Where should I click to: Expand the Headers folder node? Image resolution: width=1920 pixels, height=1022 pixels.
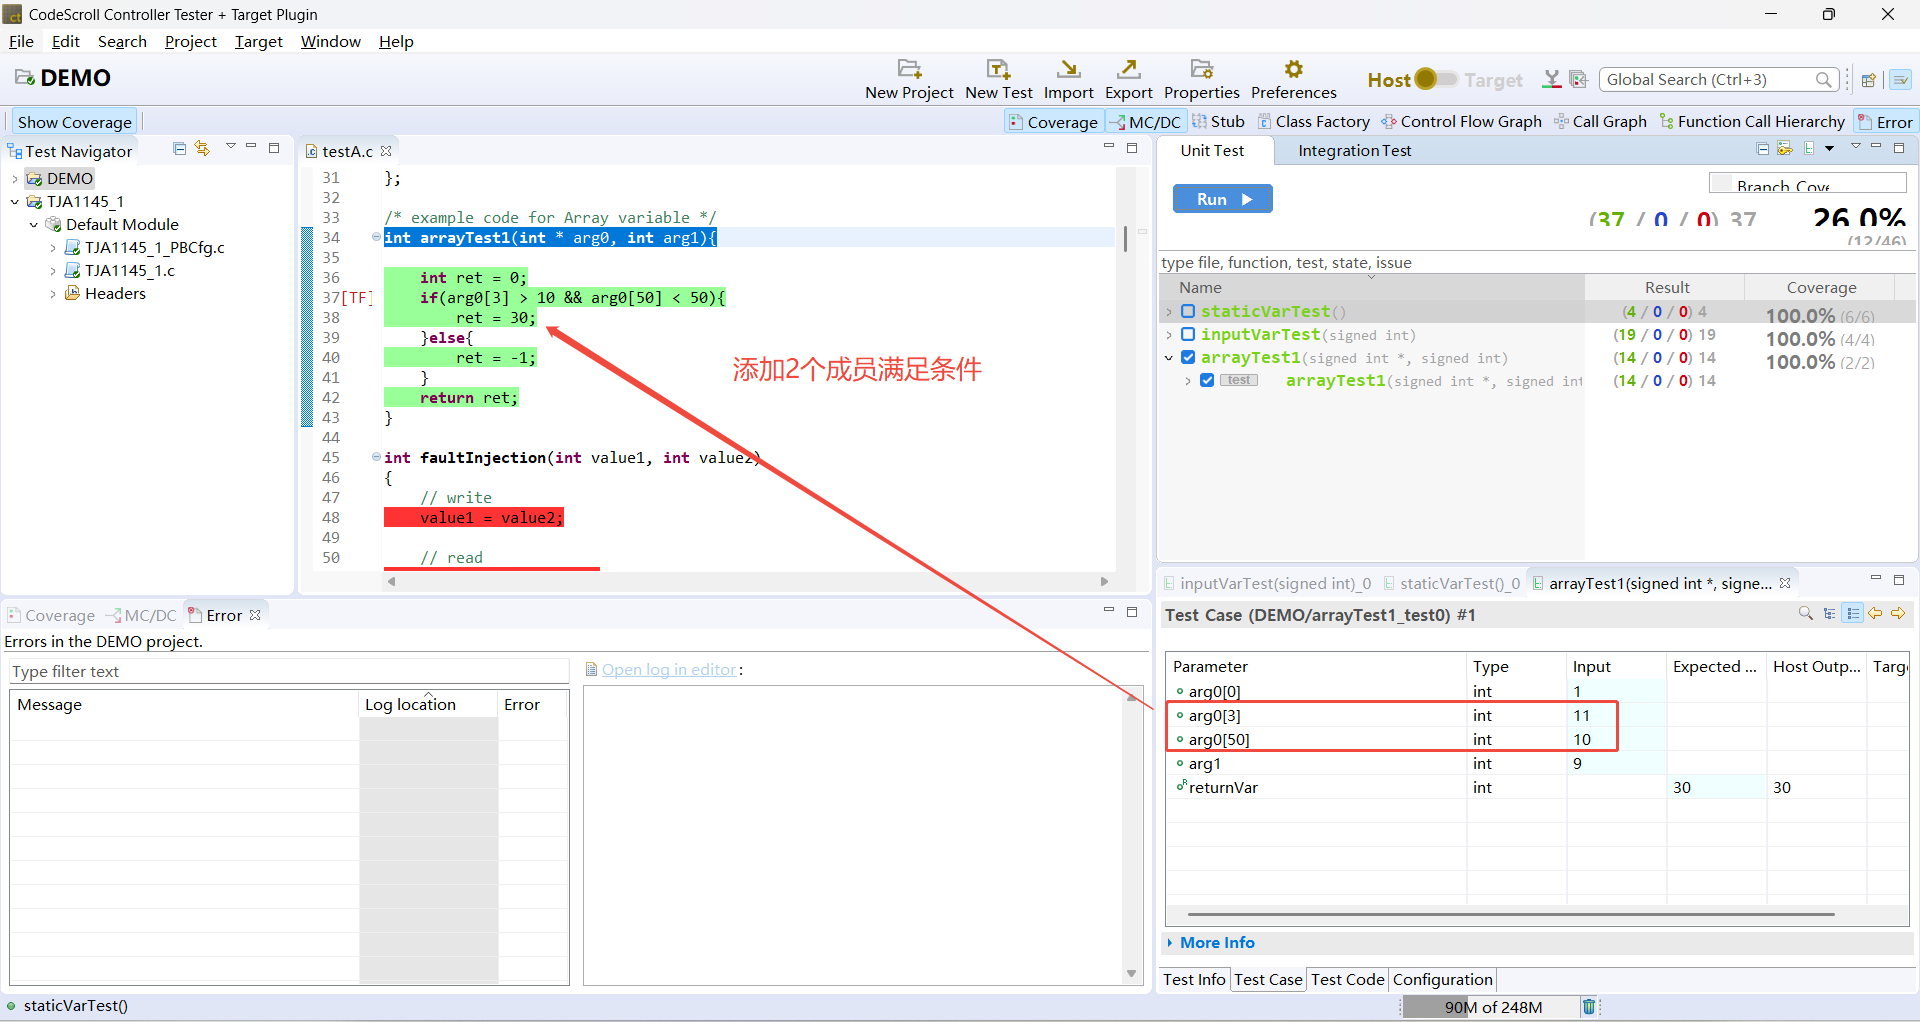(x=53, y=294)
